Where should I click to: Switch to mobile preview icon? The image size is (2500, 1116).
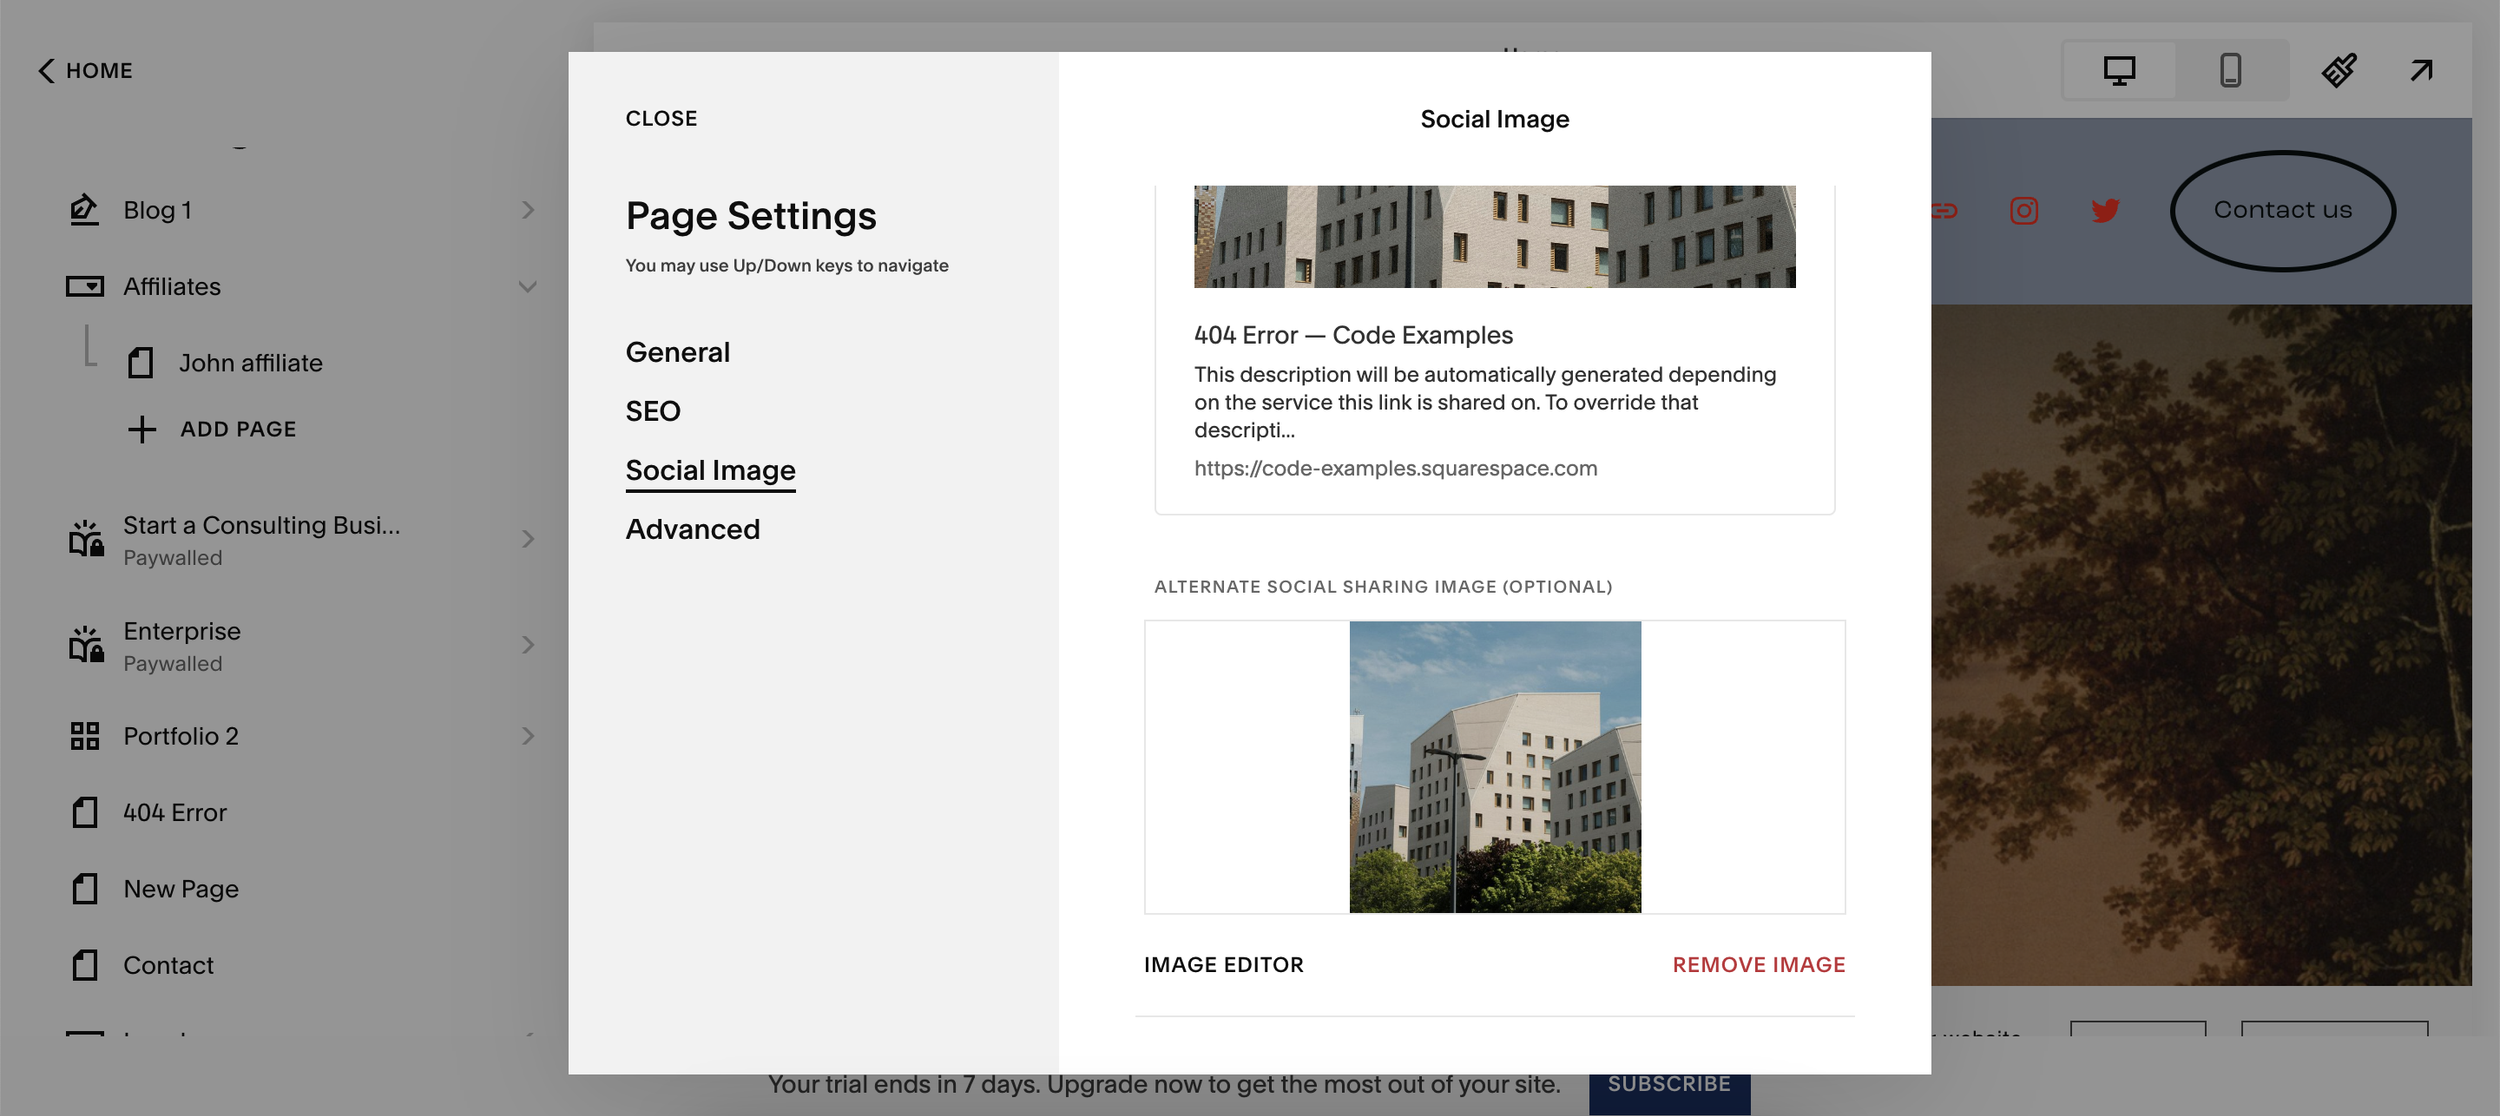pyautogui.click(x=2230, y=70)
